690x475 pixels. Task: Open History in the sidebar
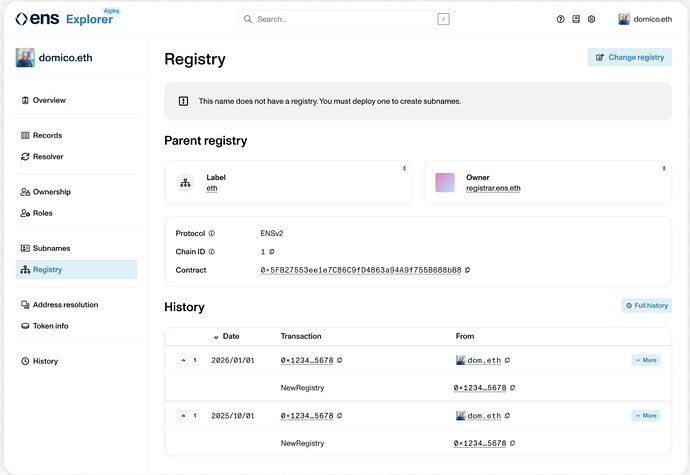click(76, 361)
